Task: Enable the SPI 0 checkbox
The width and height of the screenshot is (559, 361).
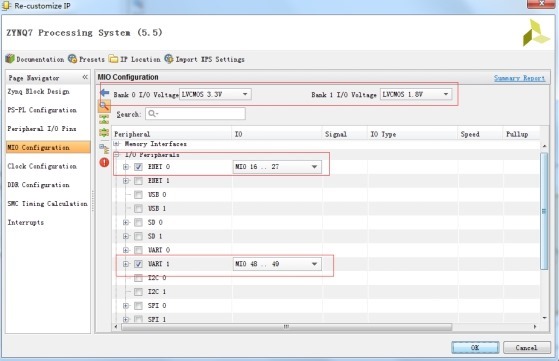Action: click(x=138, y=306)
